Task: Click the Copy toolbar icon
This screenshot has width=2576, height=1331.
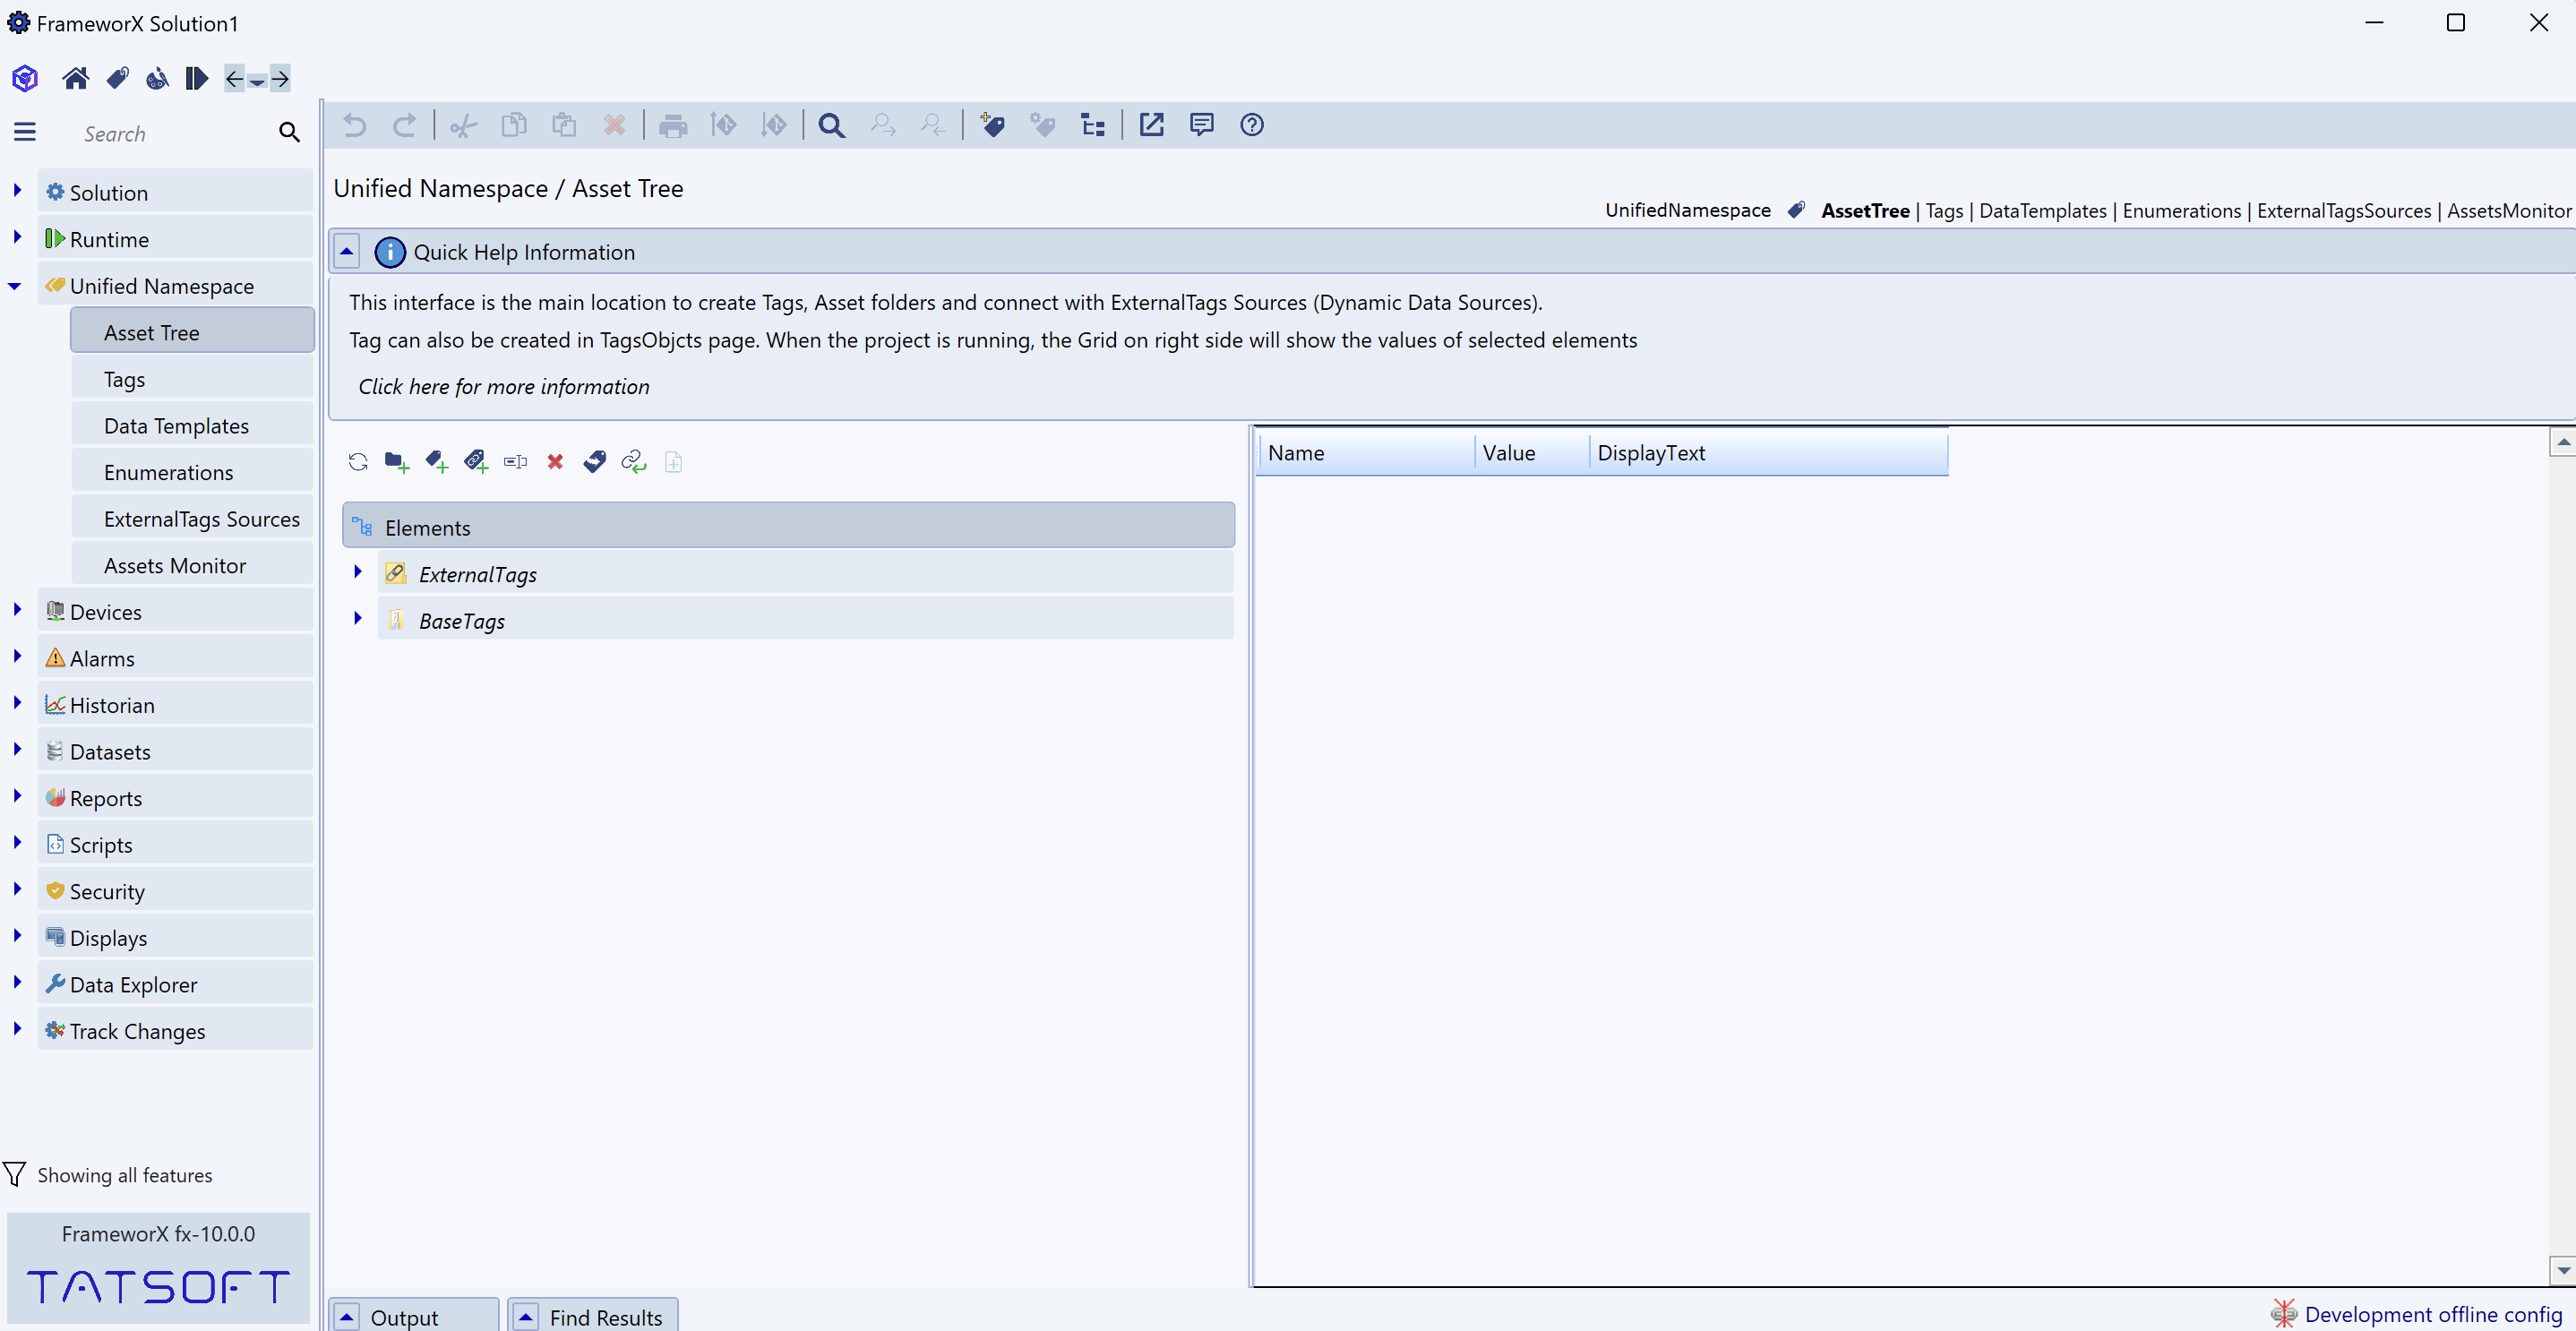Action: [x=514, y=125]
